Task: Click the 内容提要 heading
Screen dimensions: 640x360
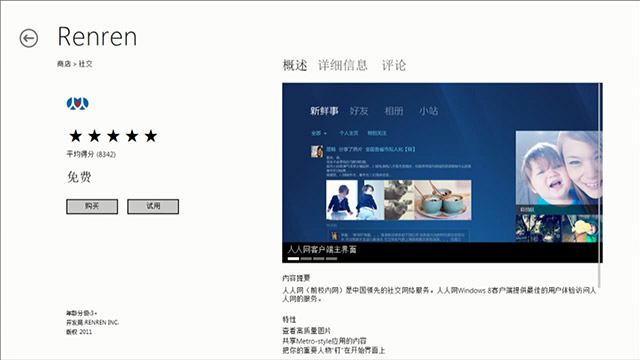Action: tap(296, 278)
